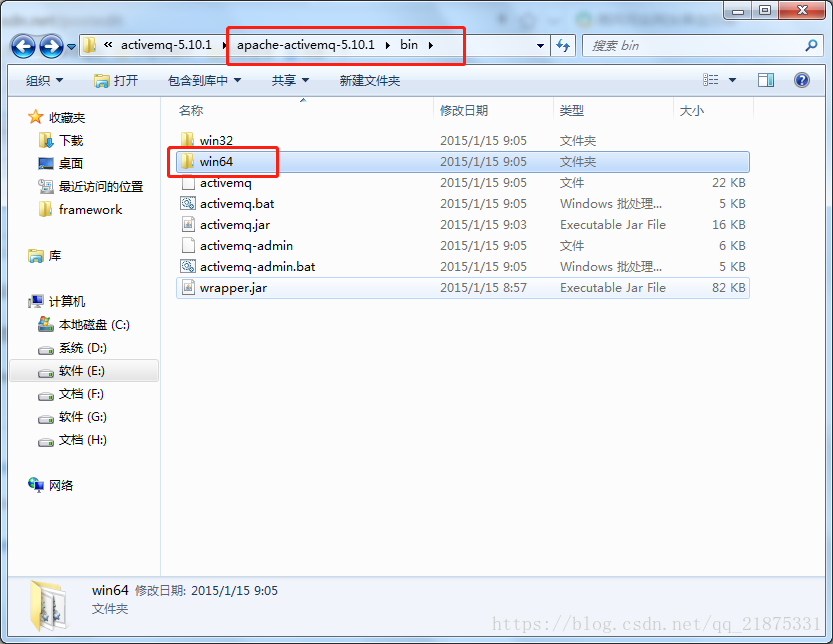Open 计算机 in navigation pane
The width and height of the screenshot is (833, 644).
point(66,302)
